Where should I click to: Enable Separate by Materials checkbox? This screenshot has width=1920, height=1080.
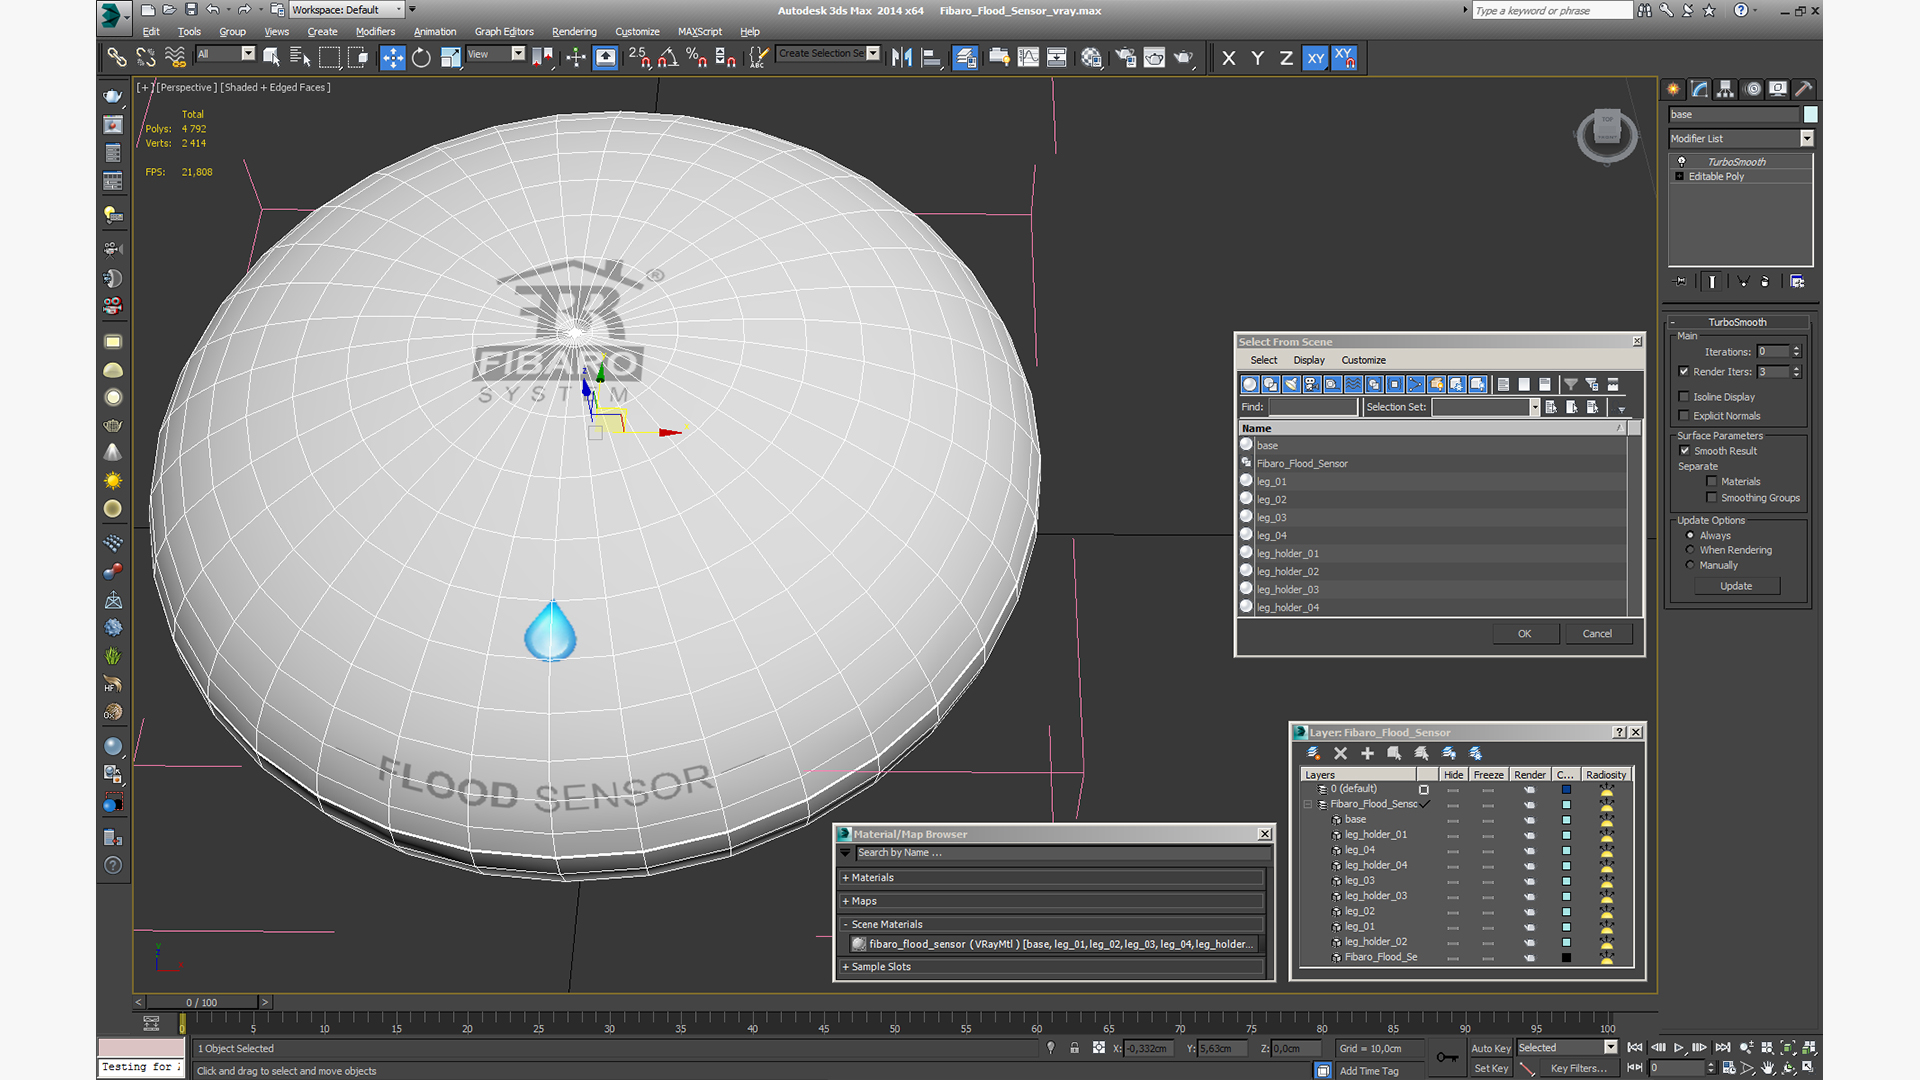1712,481
